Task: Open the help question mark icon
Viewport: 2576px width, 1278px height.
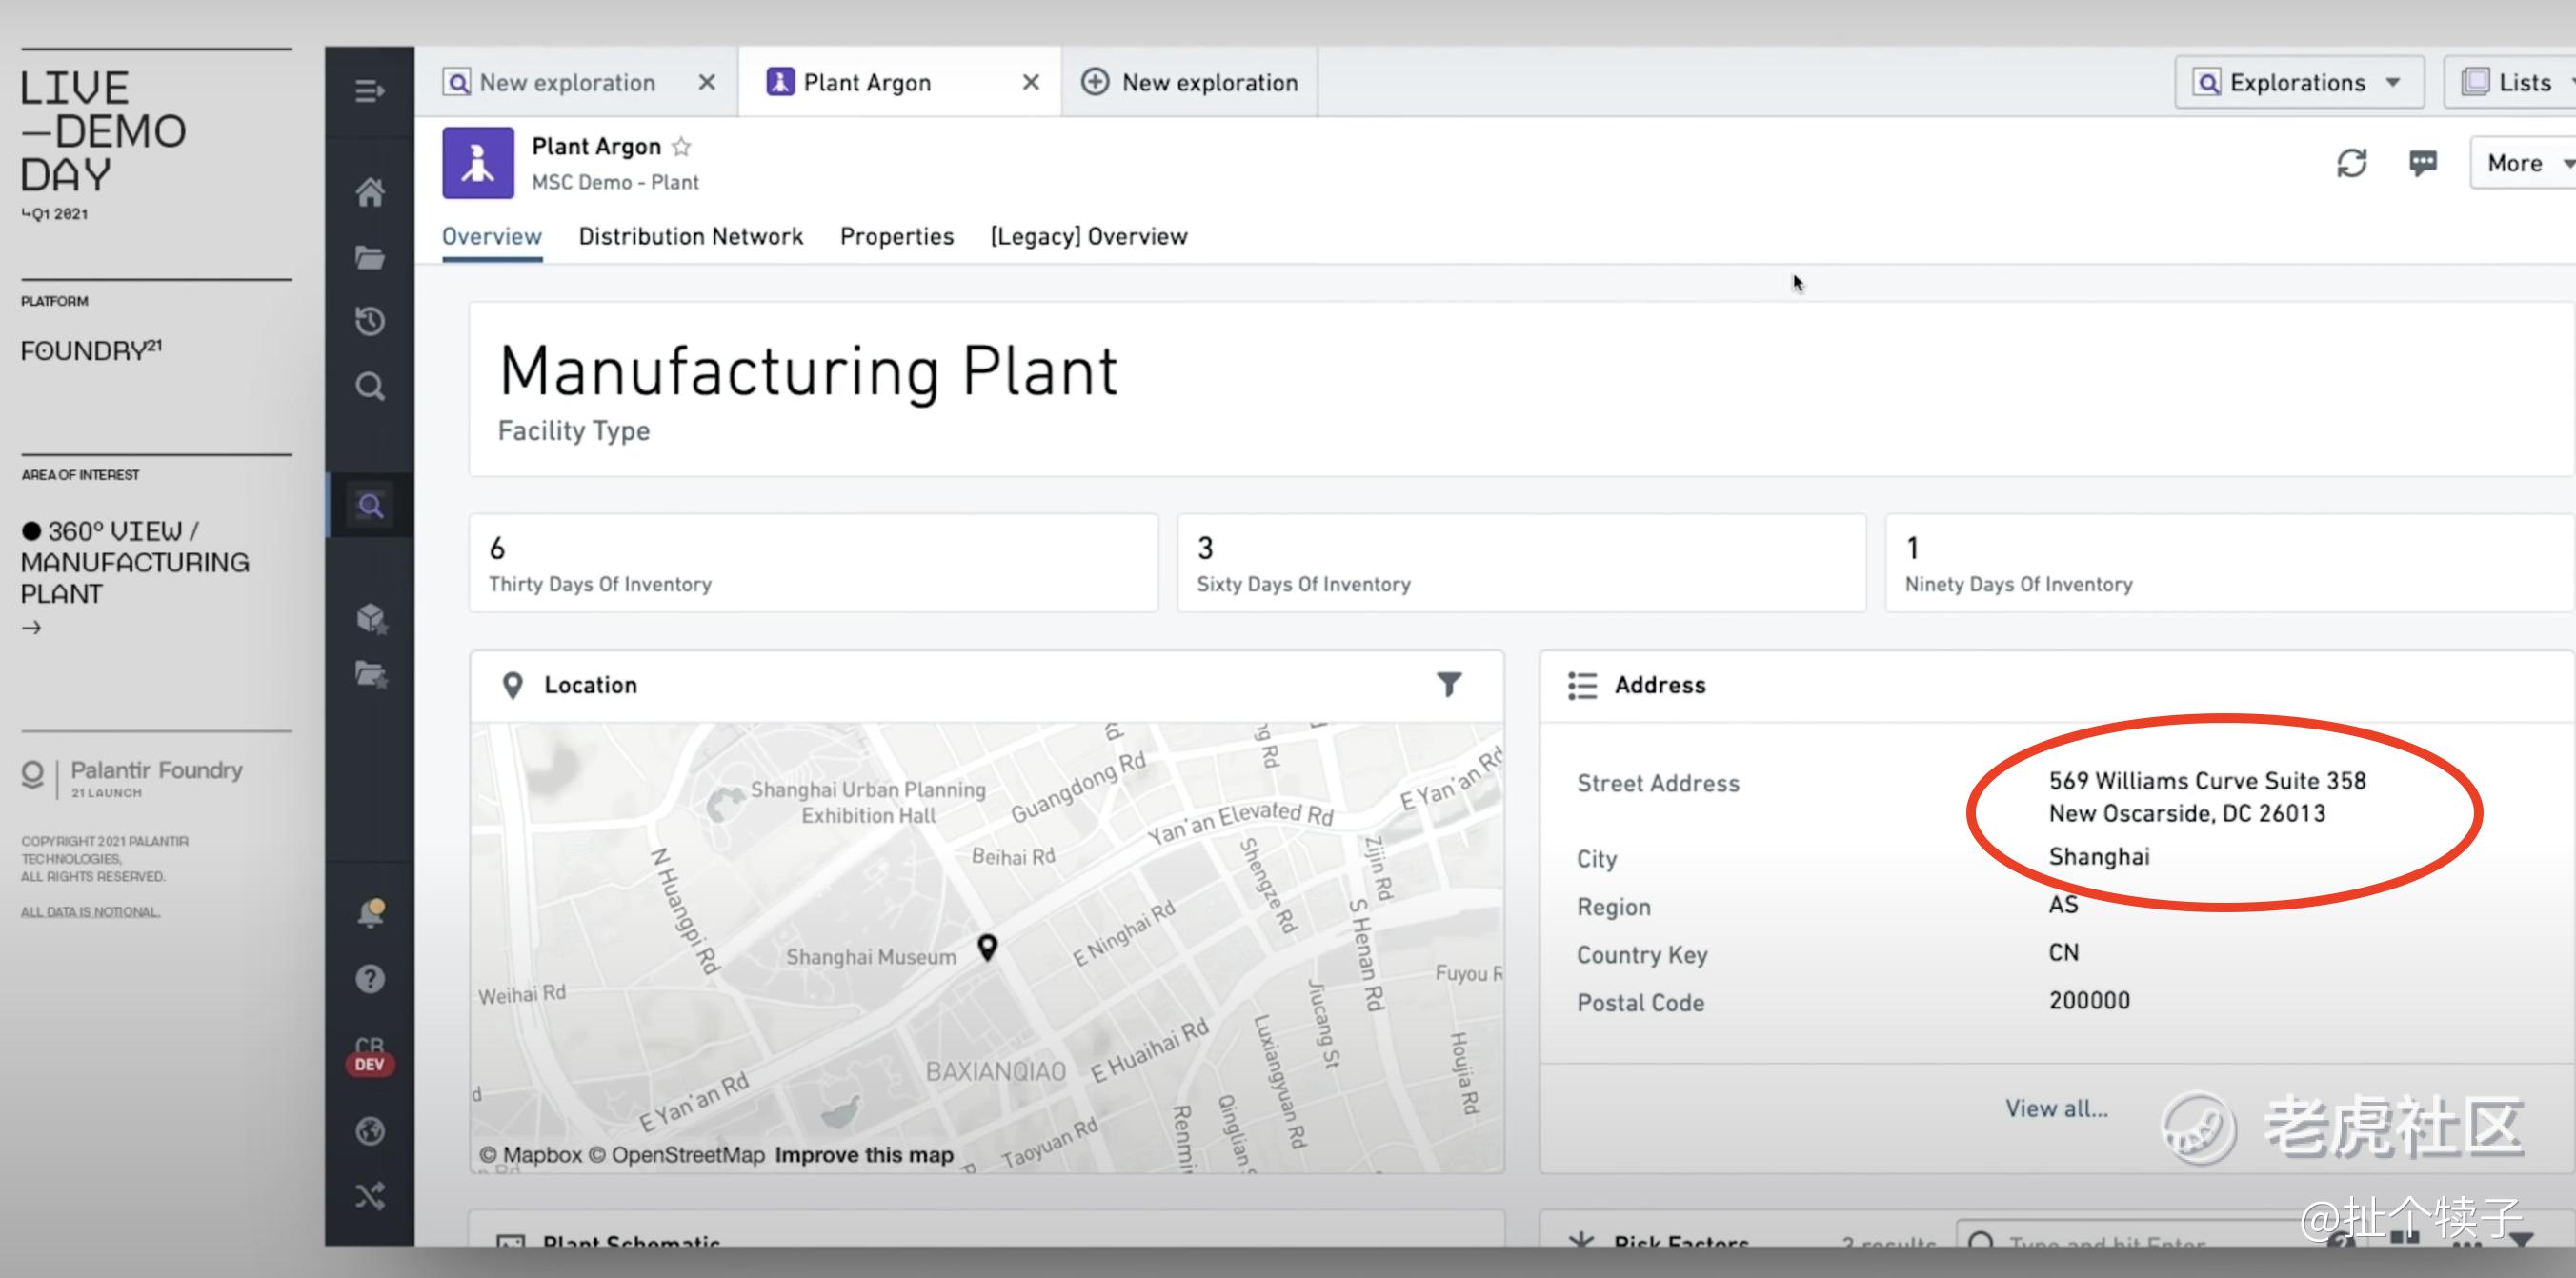Action: [x=370, y=978]
